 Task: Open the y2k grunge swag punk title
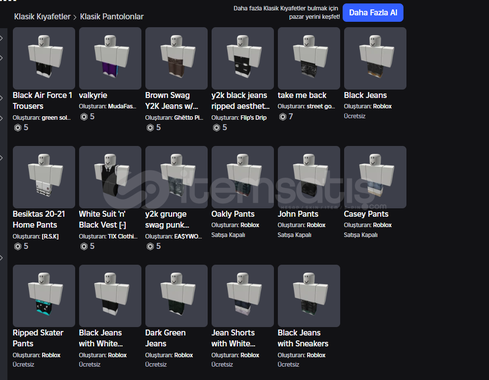pyautogui.click(x=167, y=219)
